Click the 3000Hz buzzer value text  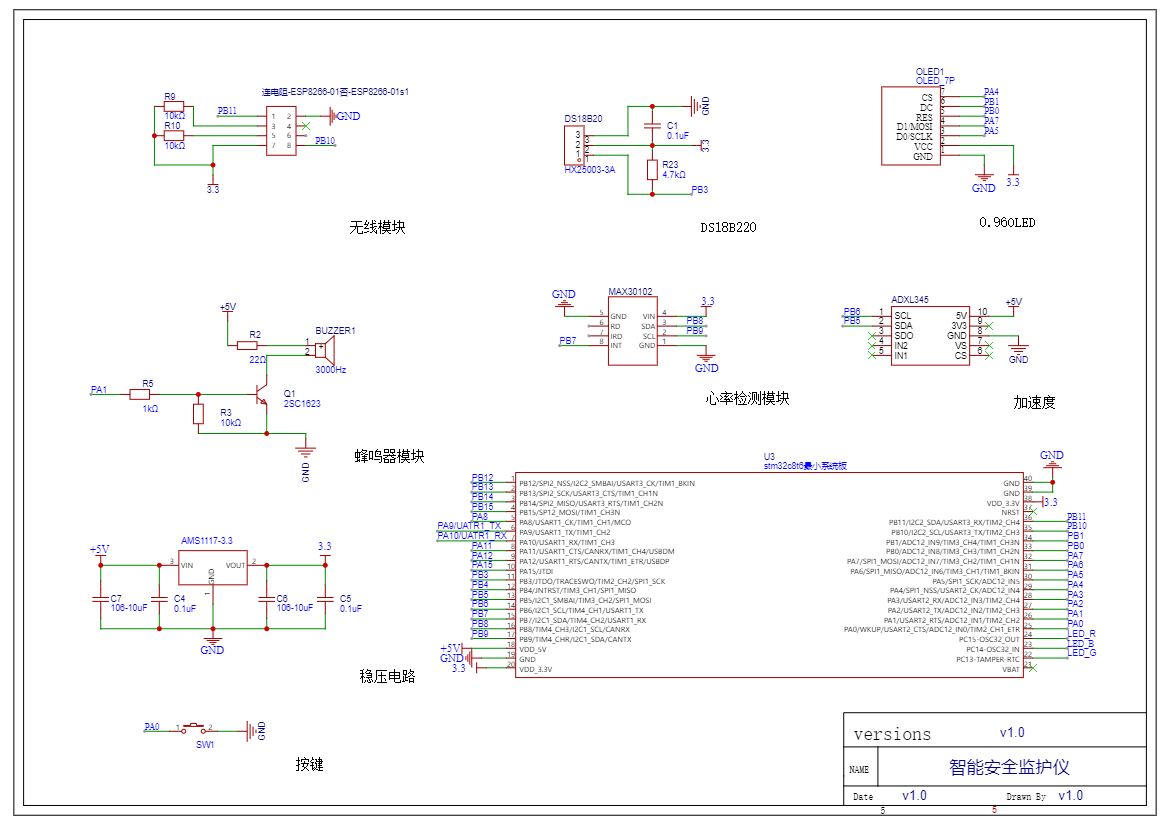[331, 370]
